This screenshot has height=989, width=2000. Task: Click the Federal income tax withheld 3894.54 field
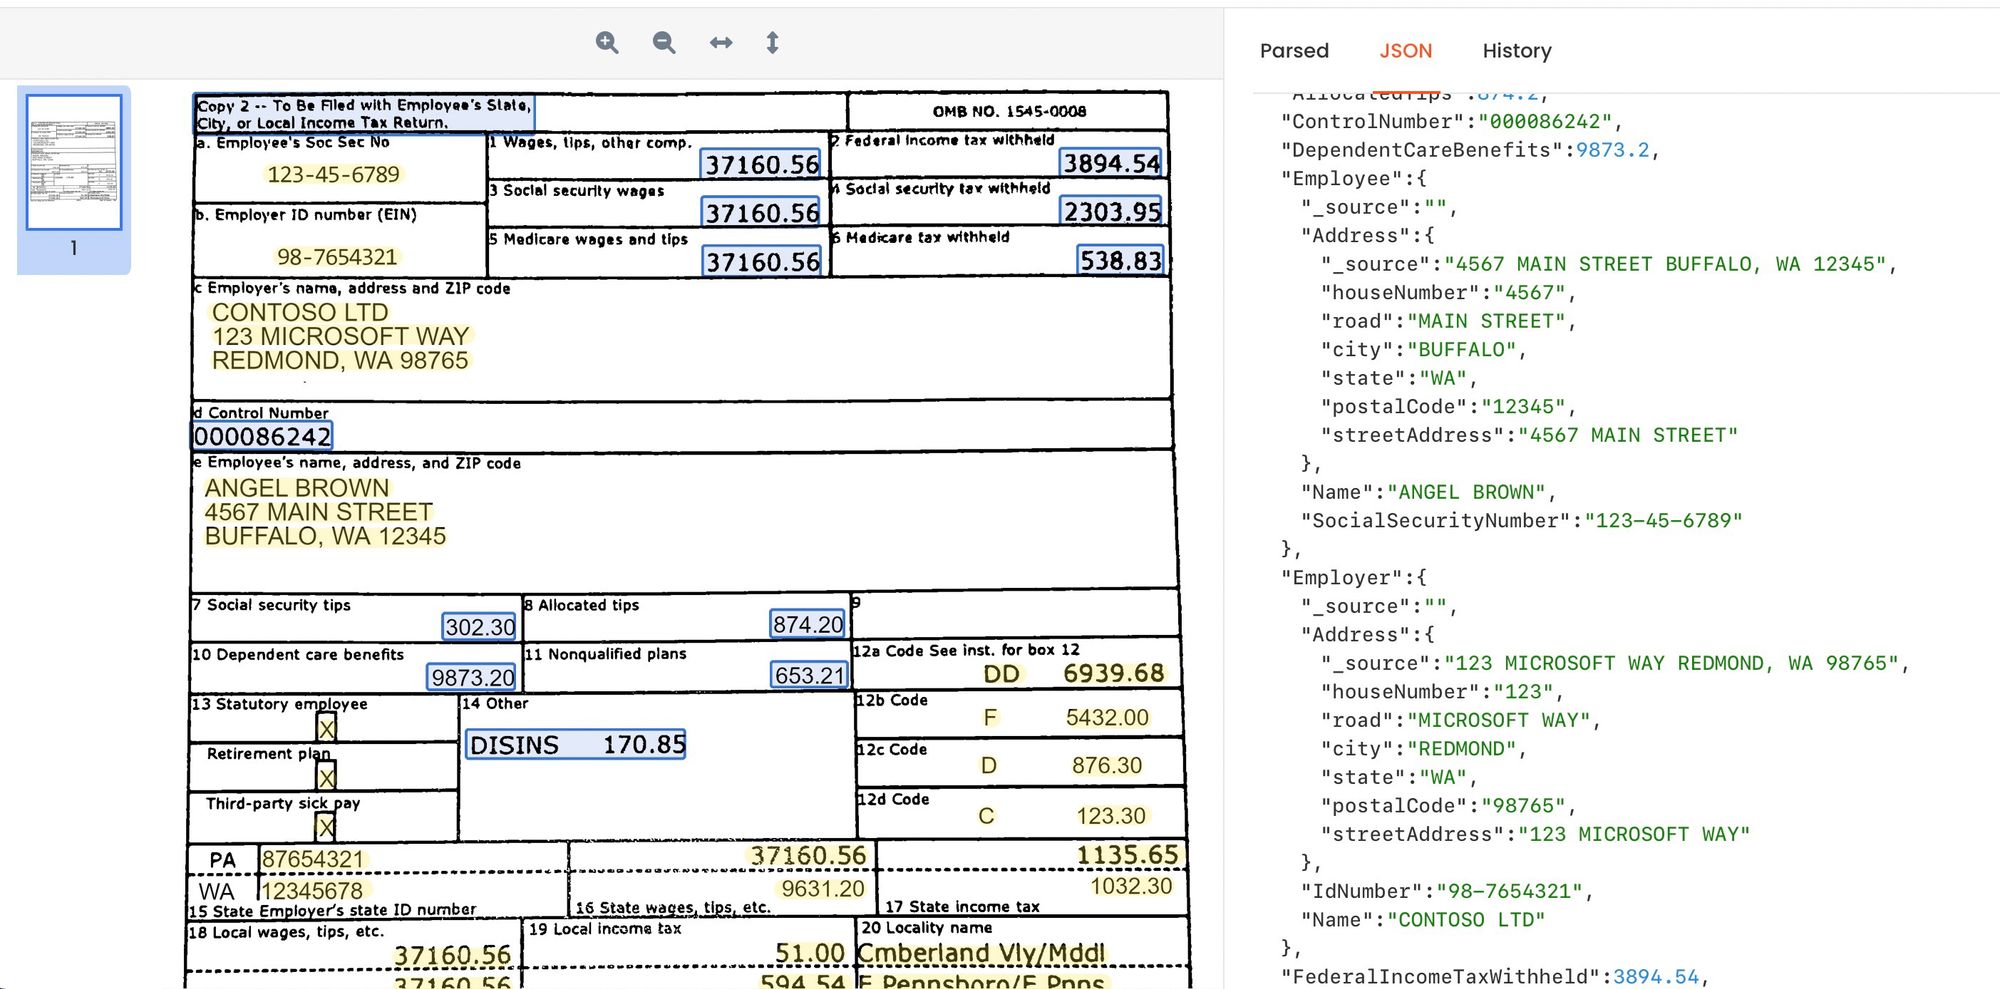(x=1110, y=162)
